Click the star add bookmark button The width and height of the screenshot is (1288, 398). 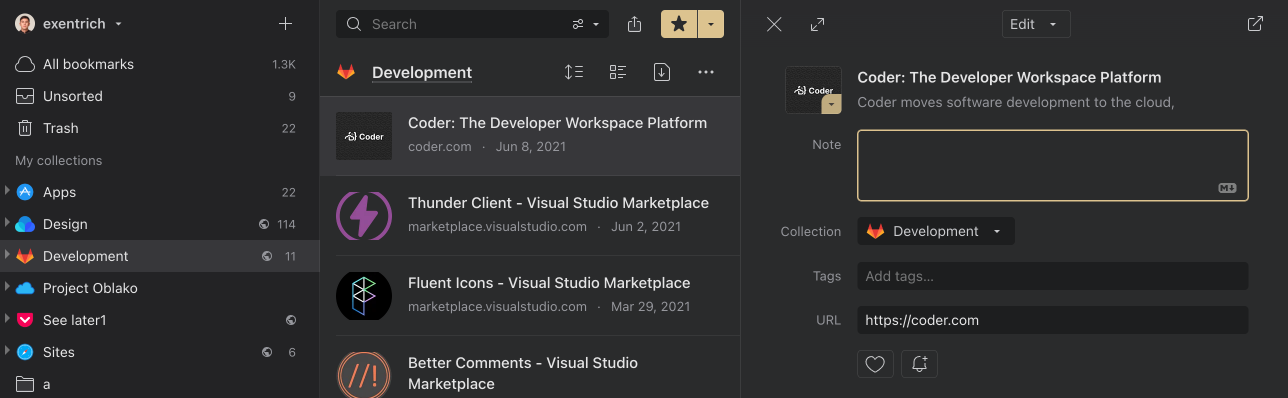[x=679, y=24]
